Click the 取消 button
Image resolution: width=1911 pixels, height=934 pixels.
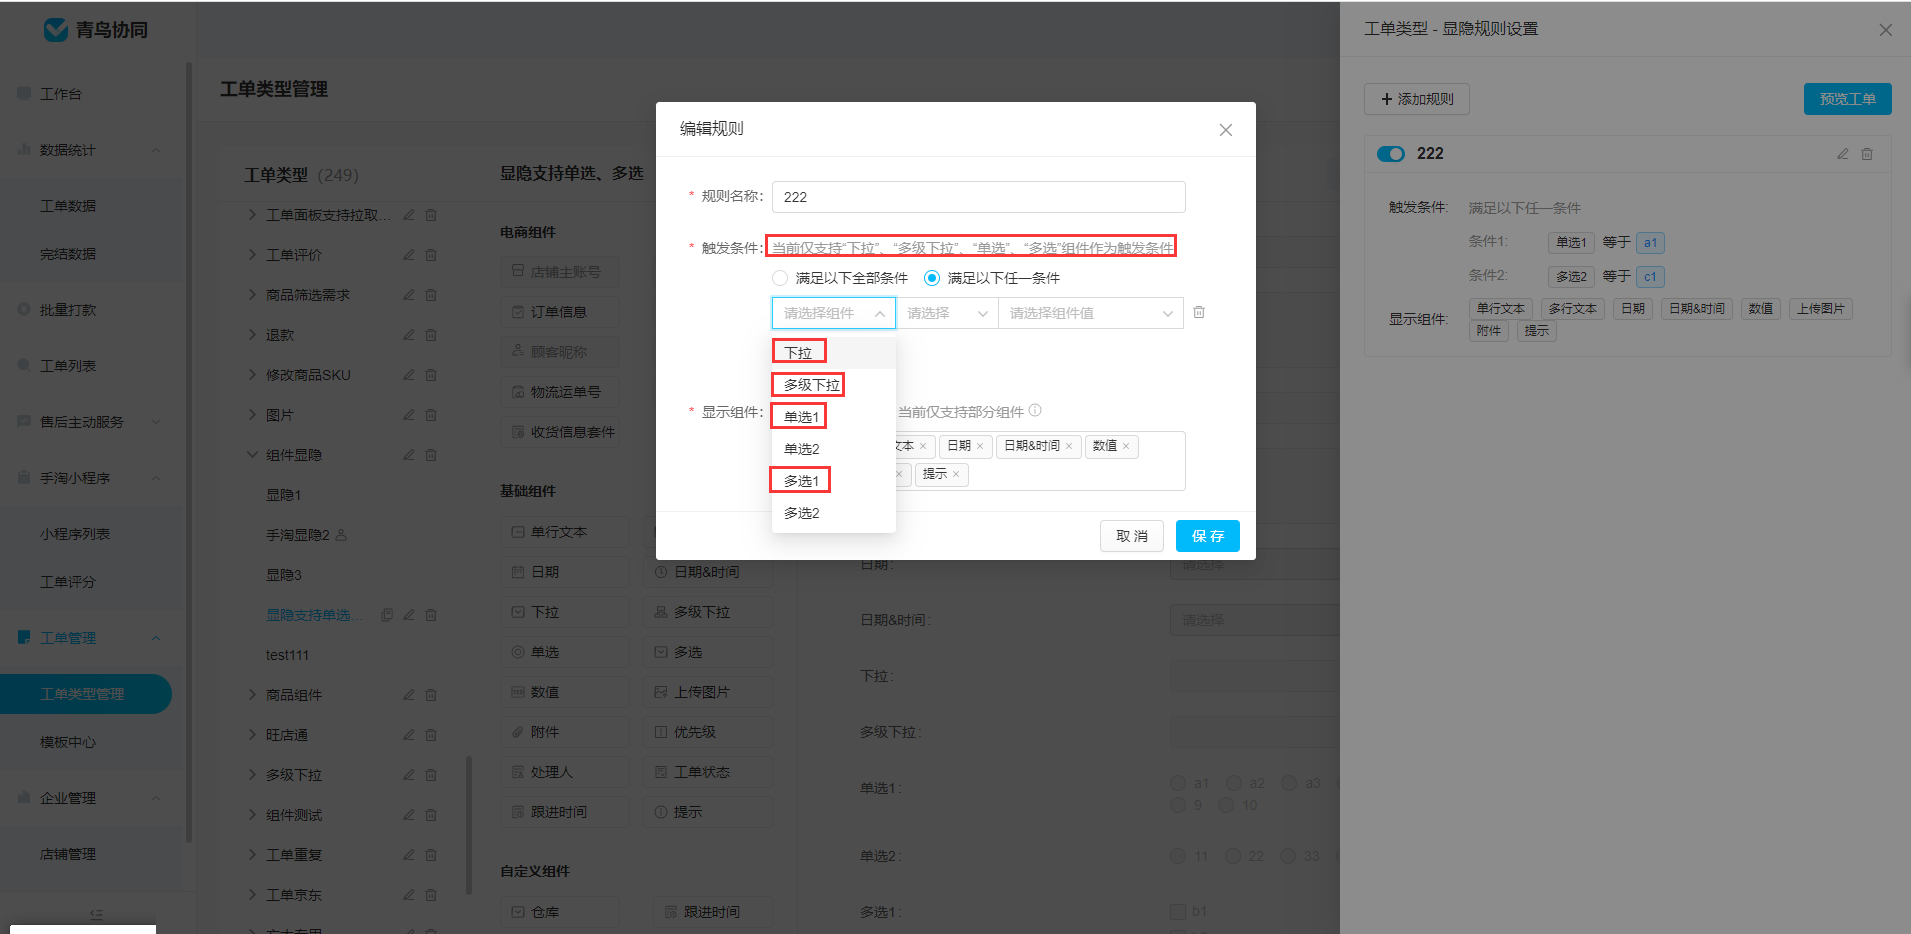[x=1132, y=536]
